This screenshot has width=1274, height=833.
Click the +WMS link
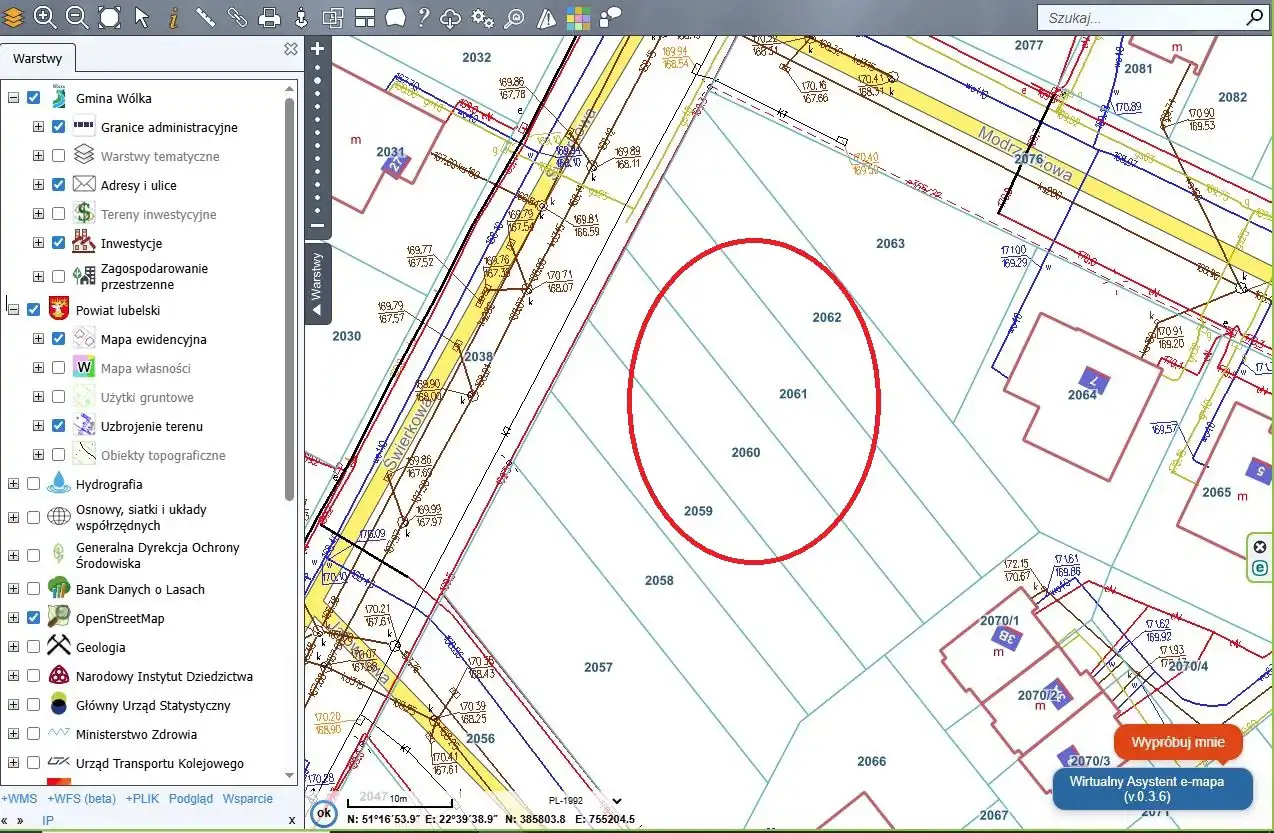pos(19,799)
